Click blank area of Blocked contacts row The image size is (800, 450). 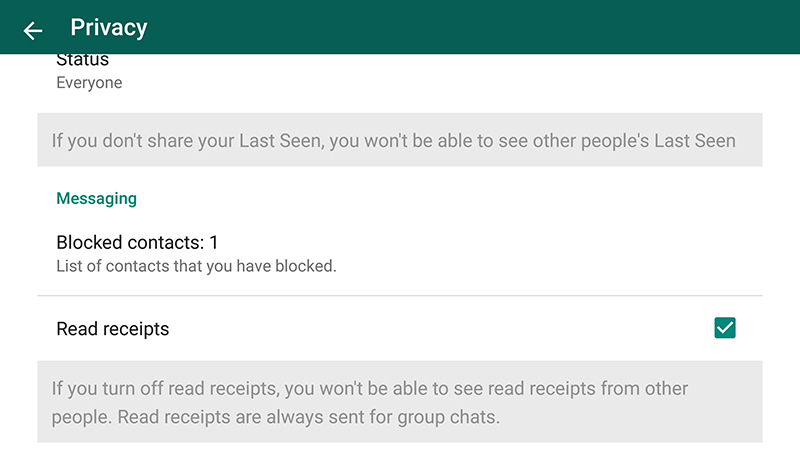520,252
